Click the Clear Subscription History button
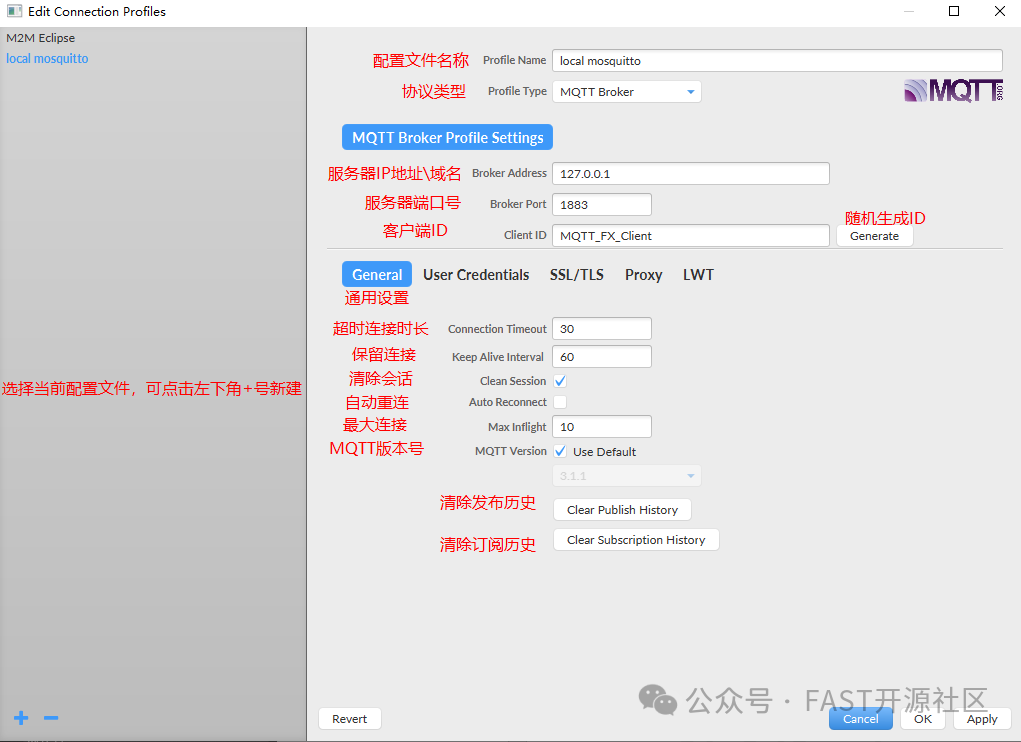1021x742 pixels. (x=636, y=539)
